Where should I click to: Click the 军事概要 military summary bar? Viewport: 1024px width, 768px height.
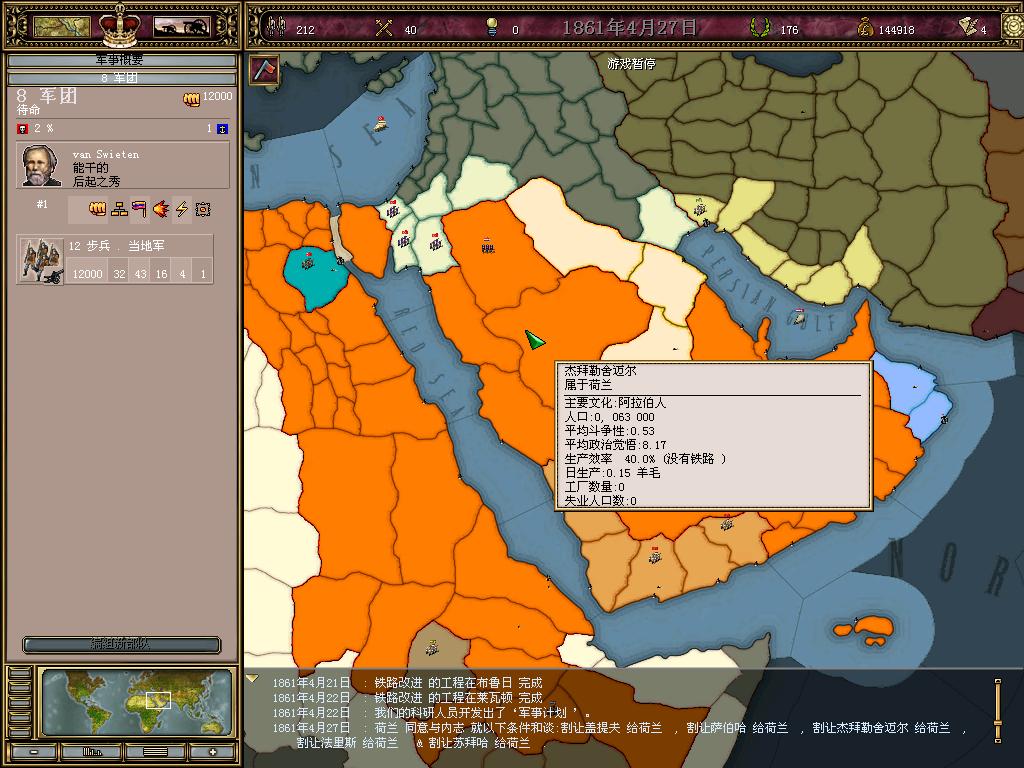(x=121, y=60)
